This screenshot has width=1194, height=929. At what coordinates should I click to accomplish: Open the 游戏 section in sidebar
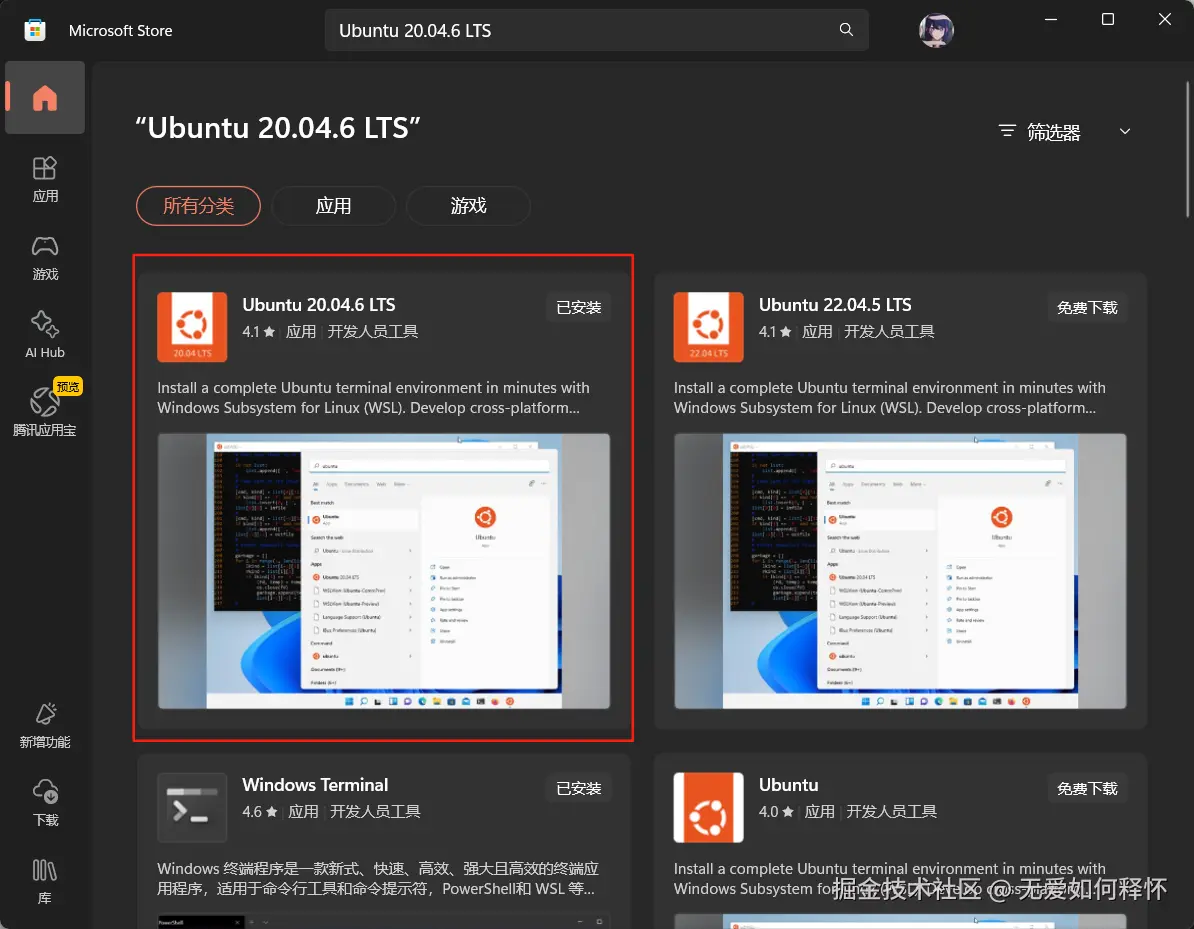tap(45, 258)
